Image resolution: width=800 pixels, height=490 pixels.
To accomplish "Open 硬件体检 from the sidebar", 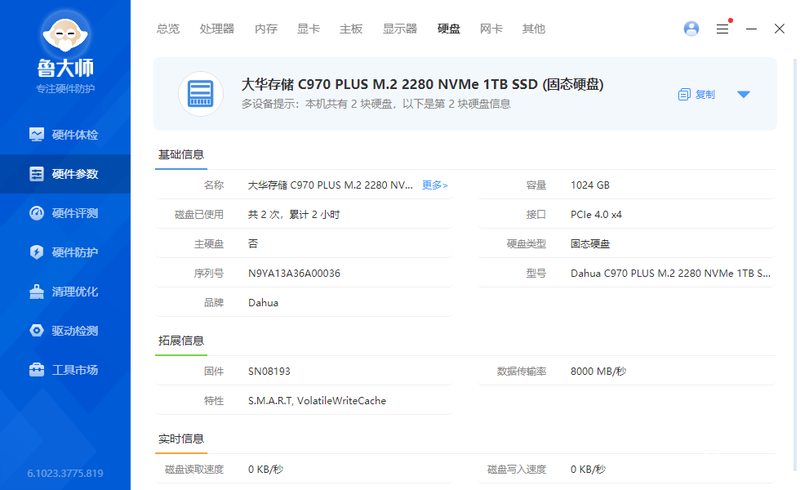I will [65, 135].
